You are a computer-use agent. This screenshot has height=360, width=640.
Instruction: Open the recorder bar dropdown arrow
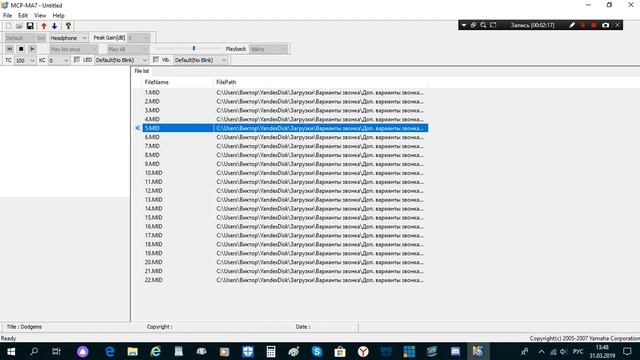(464, 25)
